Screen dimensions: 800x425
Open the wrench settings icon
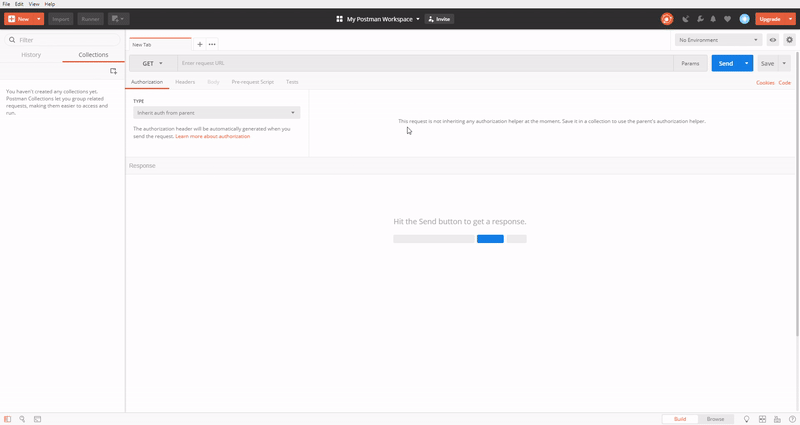[700, 19]
